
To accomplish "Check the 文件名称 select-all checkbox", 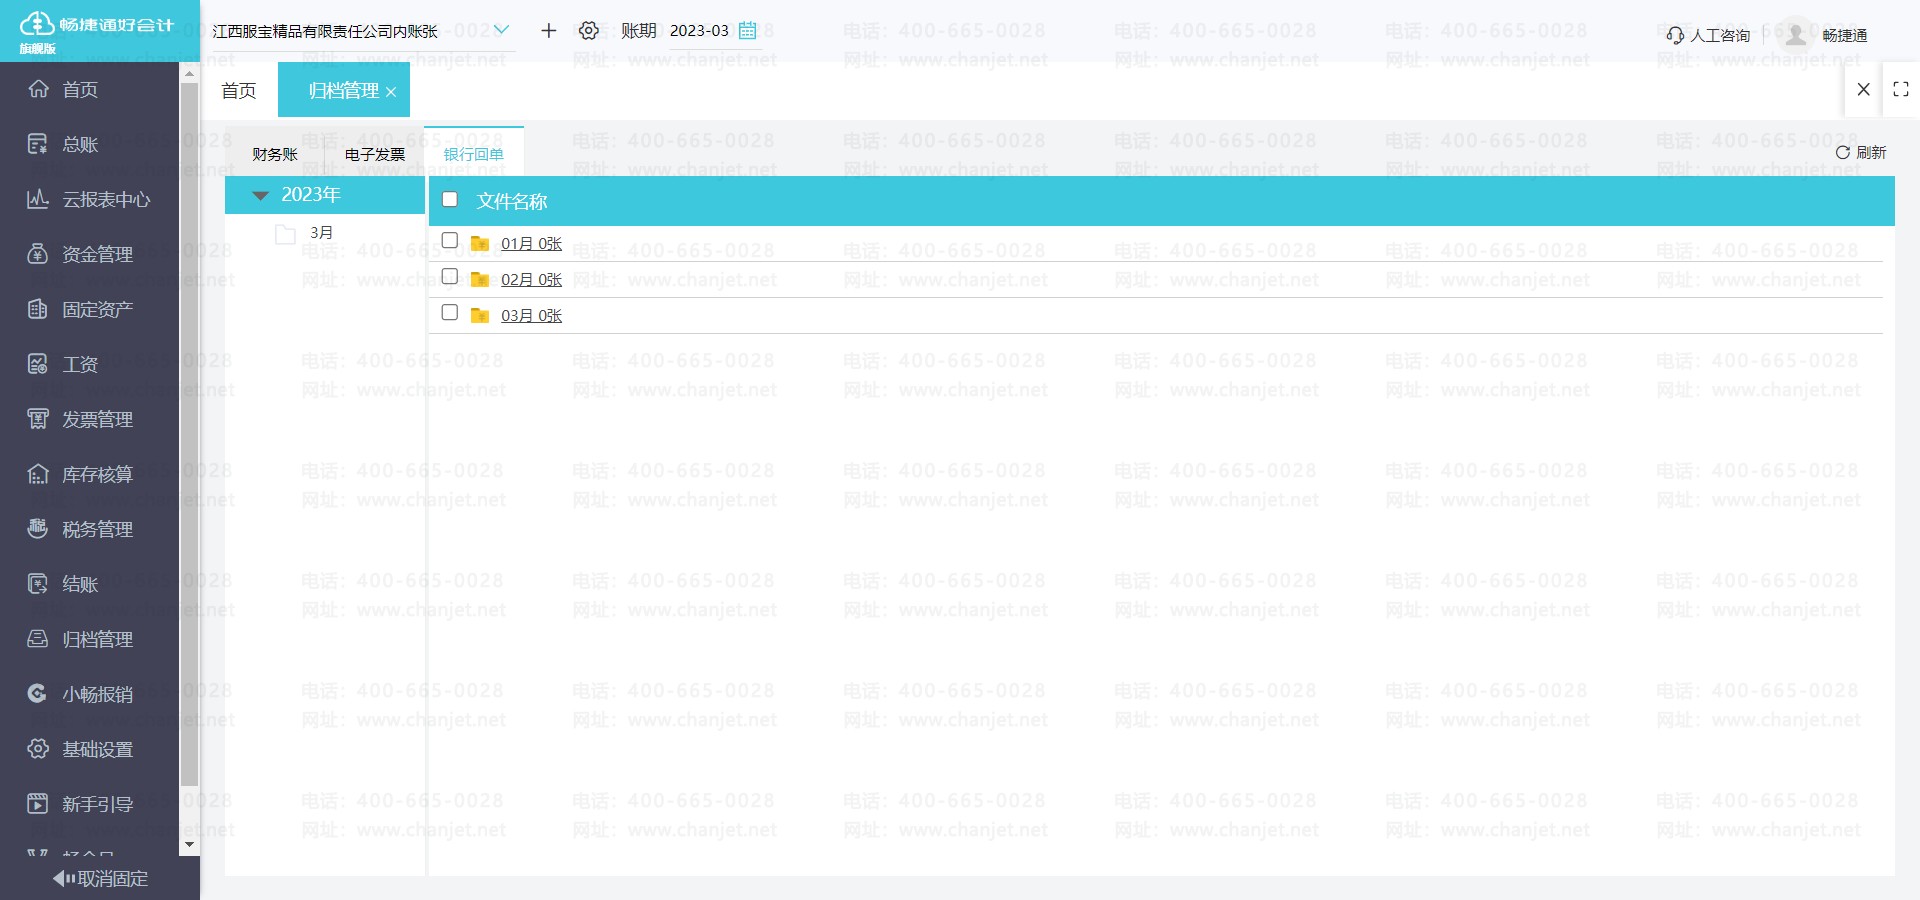I will 450,200.
